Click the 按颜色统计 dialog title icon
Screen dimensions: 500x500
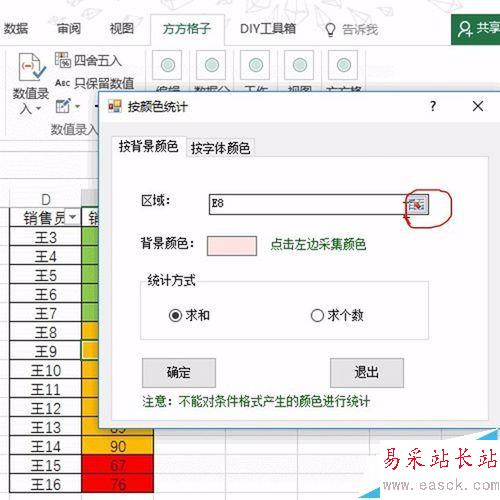tap(115, 106)
